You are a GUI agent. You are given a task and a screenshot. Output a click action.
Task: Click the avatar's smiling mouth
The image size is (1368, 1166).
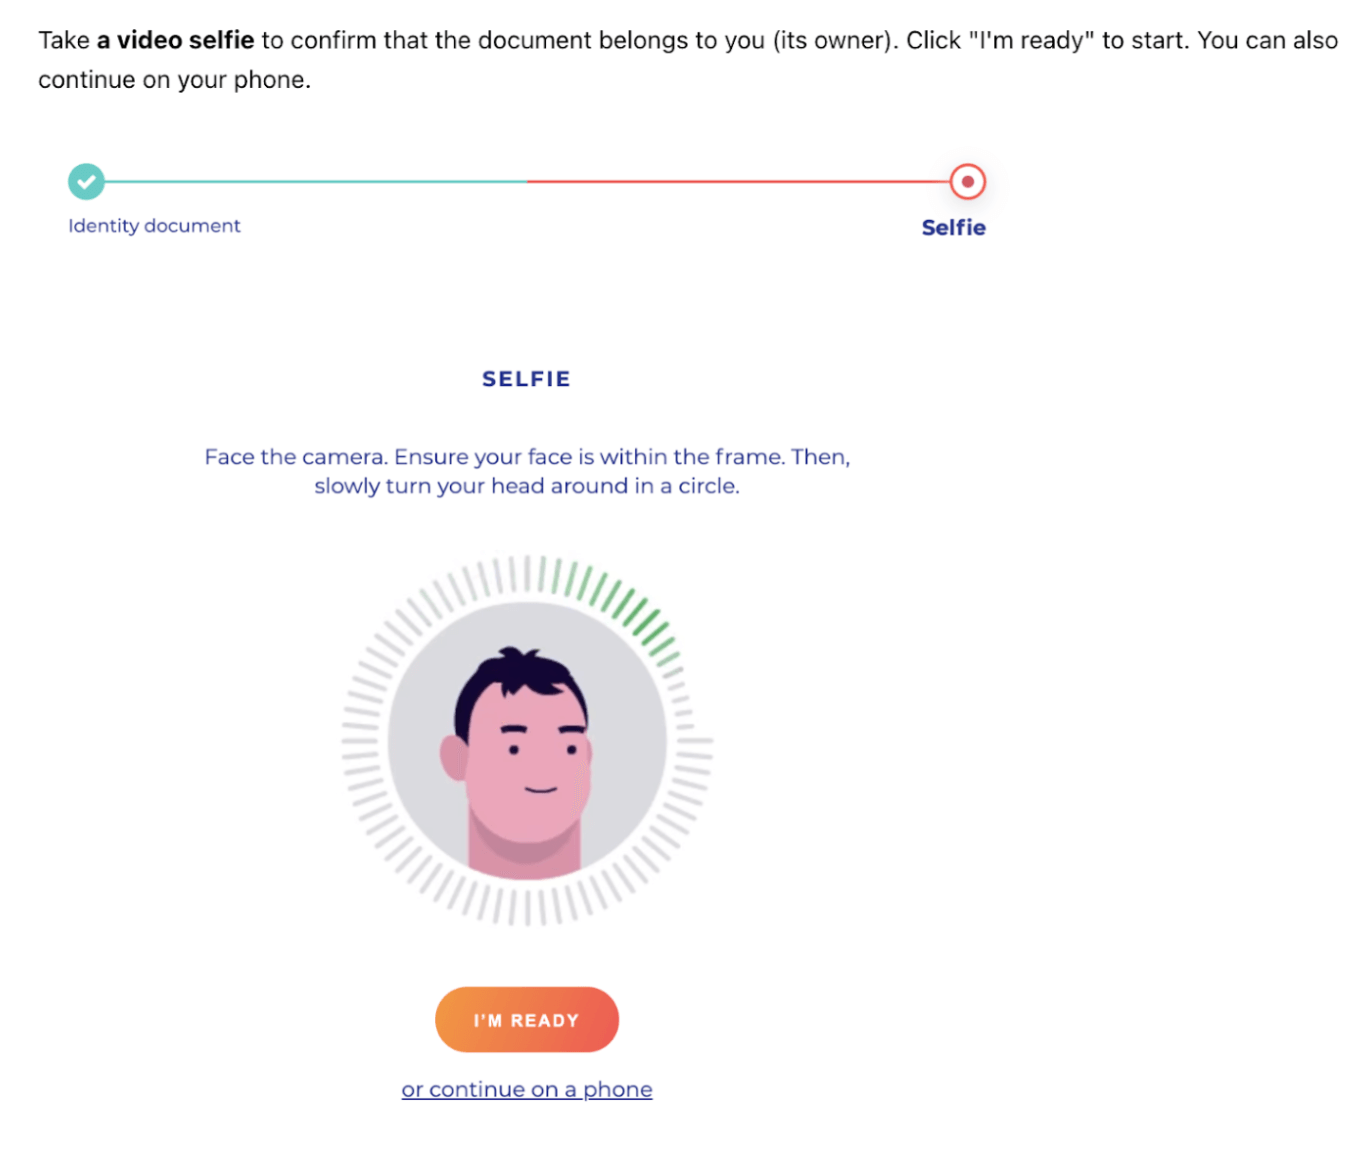(x=540, y=790)
